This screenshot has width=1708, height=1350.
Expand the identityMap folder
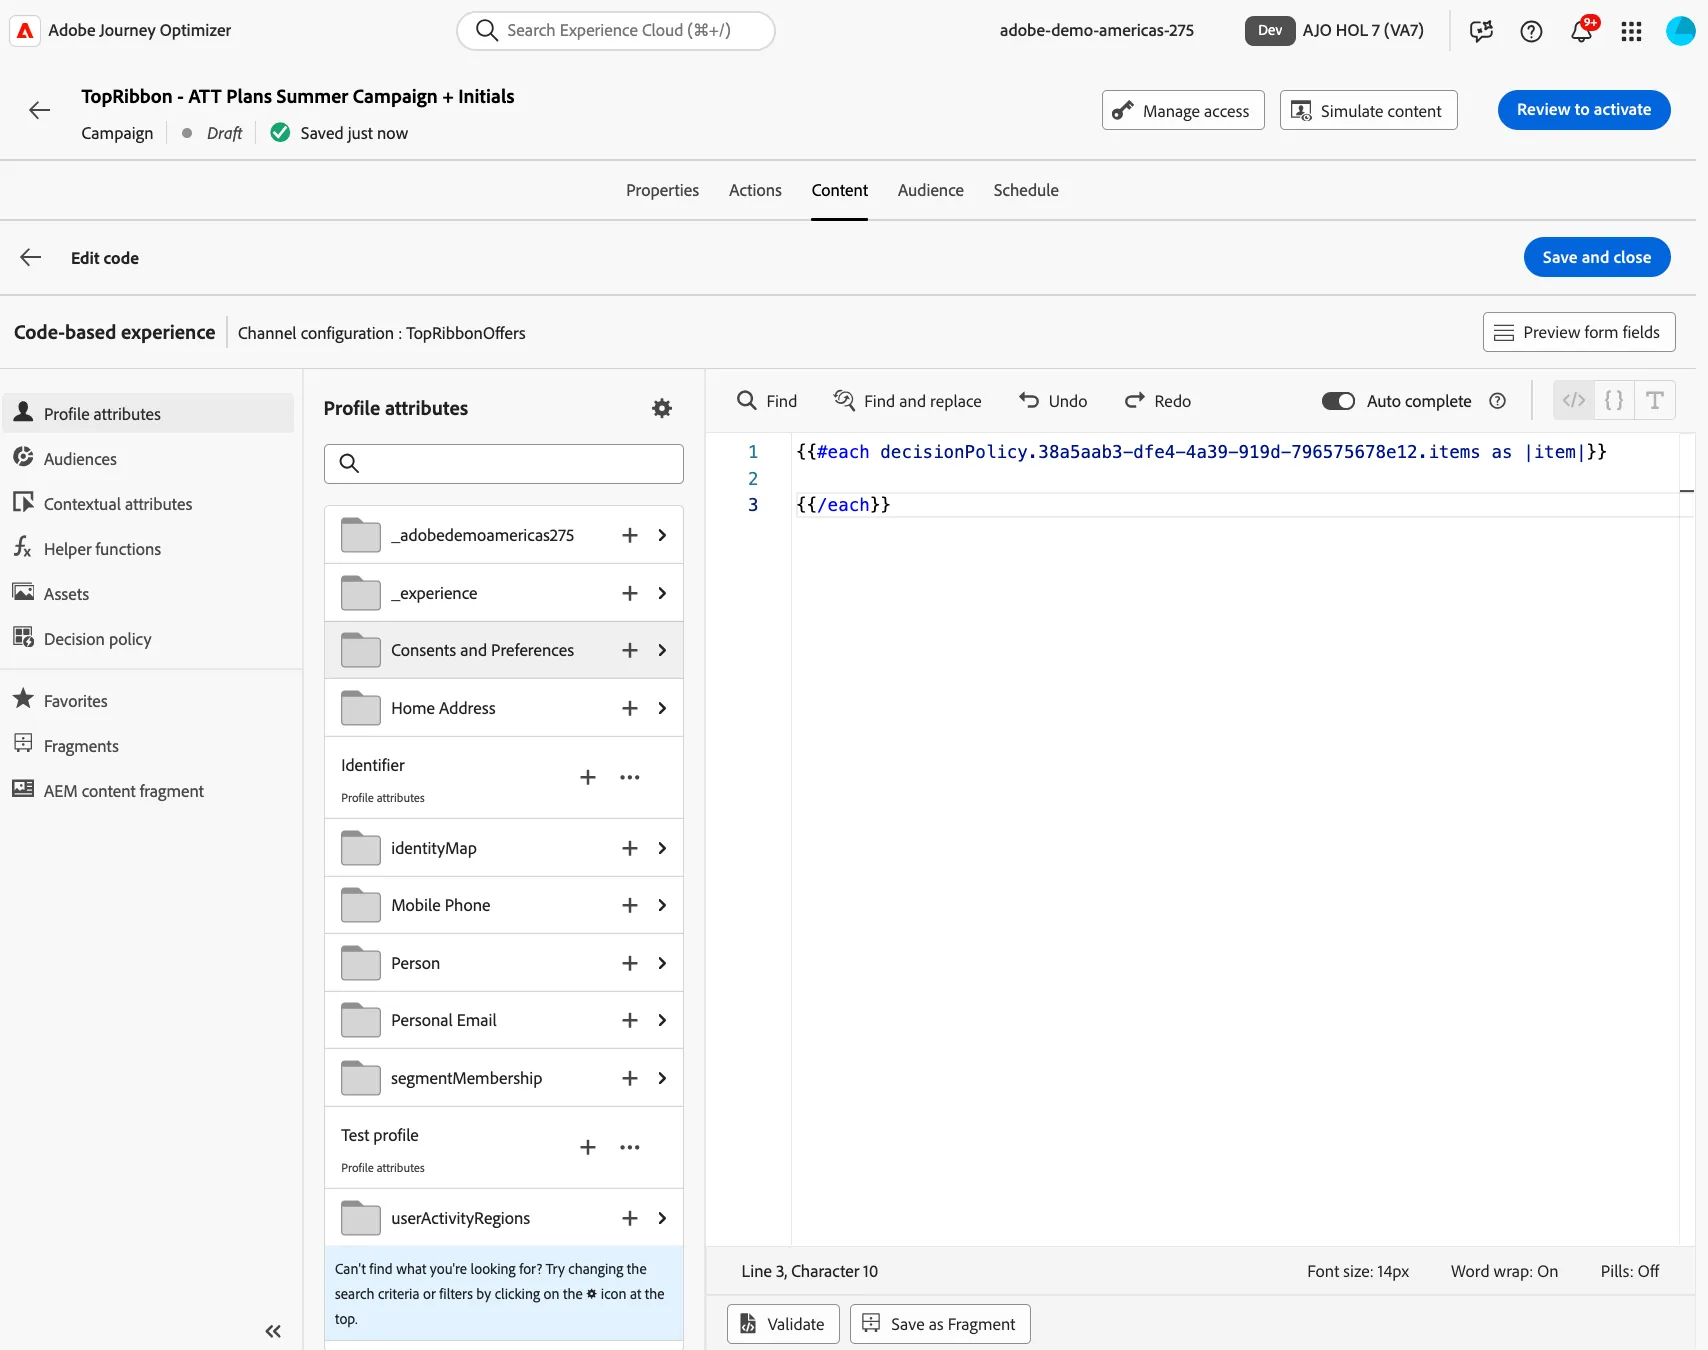point(662,848)
